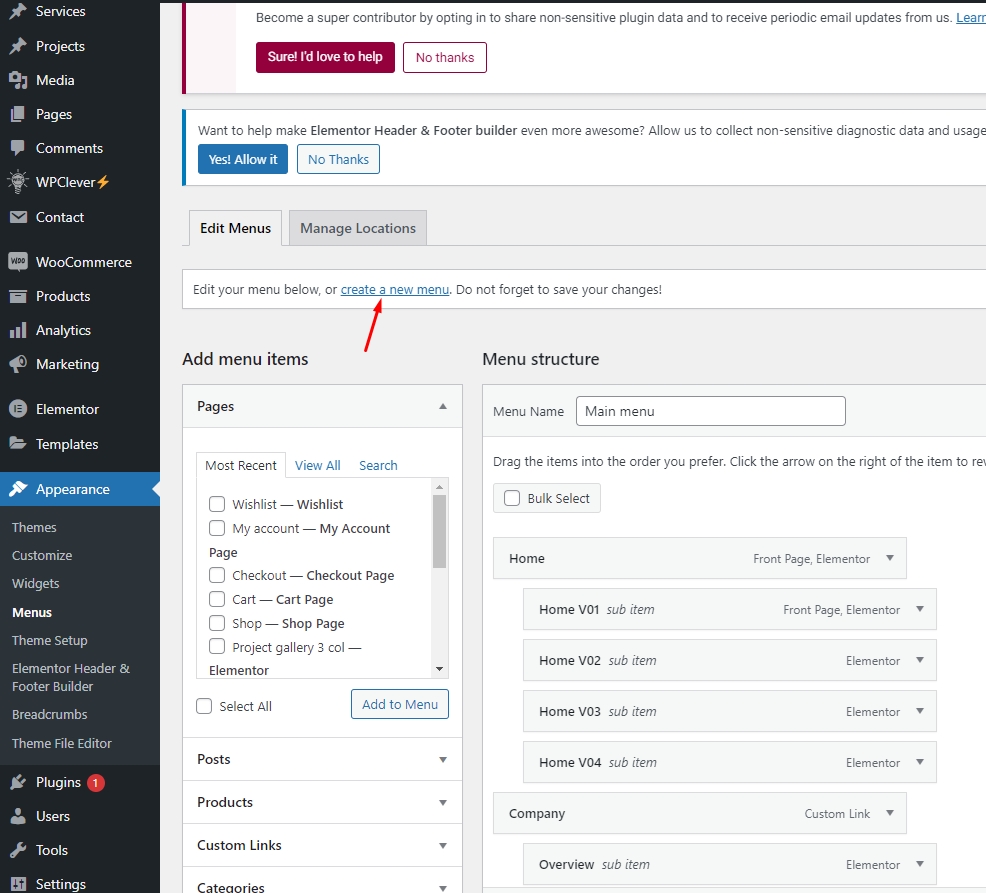The image size is (986, 893).
Task: Enable the Bulk Select checkbox
Action: [512, 498]
